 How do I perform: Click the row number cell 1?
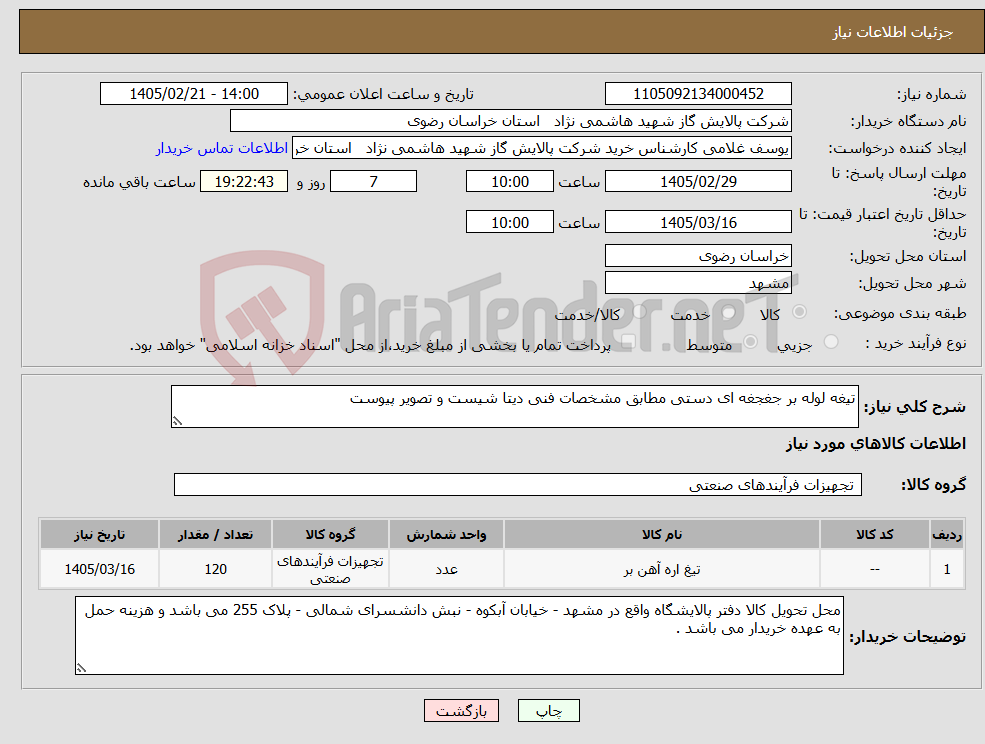947,569
